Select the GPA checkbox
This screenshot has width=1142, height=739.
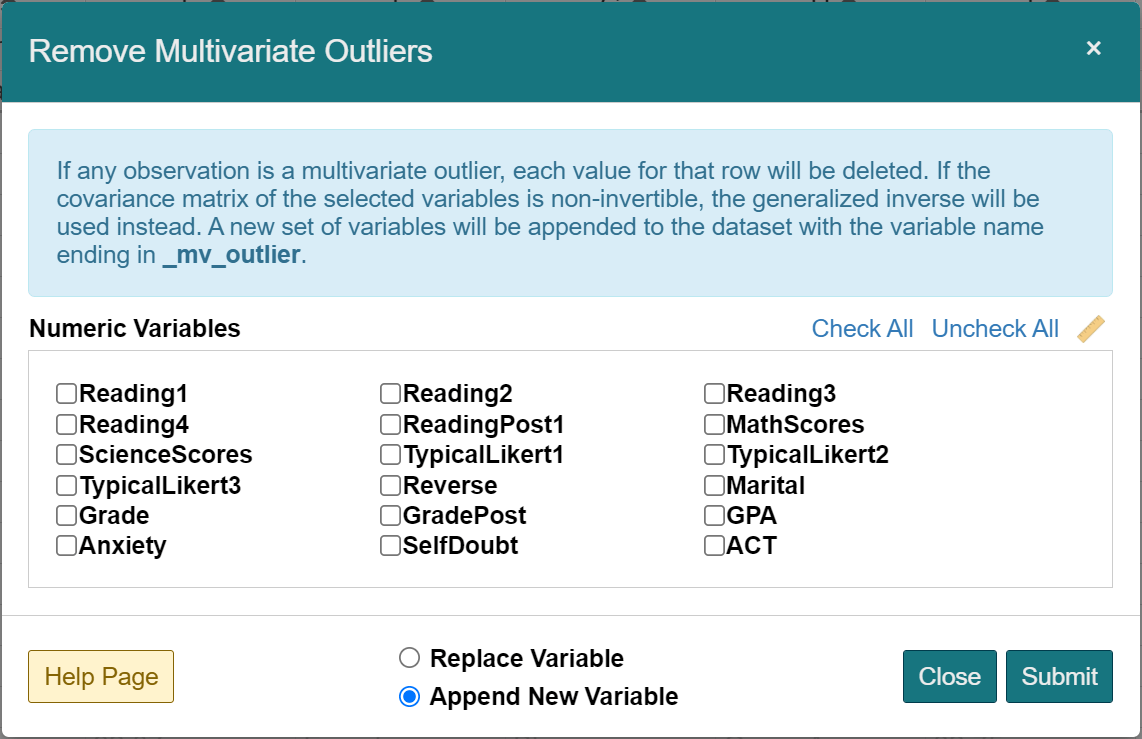click(713, 515)
